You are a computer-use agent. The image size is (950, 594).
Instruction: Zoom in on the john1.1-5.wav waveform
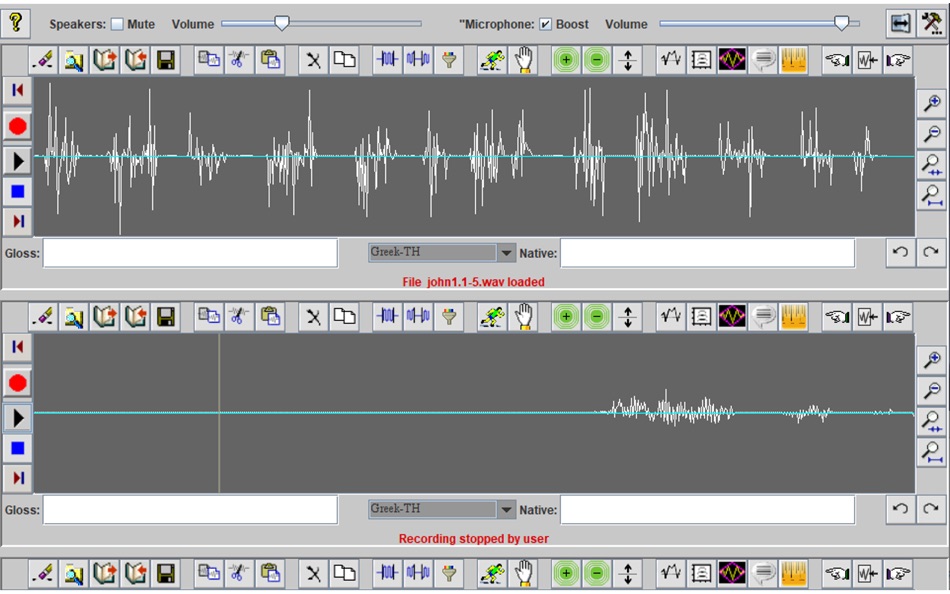931,103
